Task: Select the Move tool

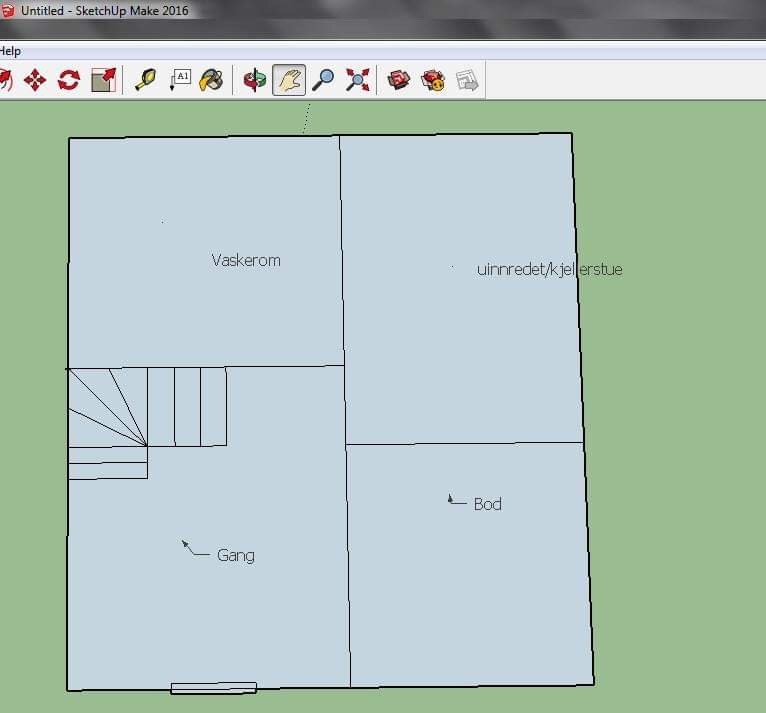Action: click(x=35, y=80)
